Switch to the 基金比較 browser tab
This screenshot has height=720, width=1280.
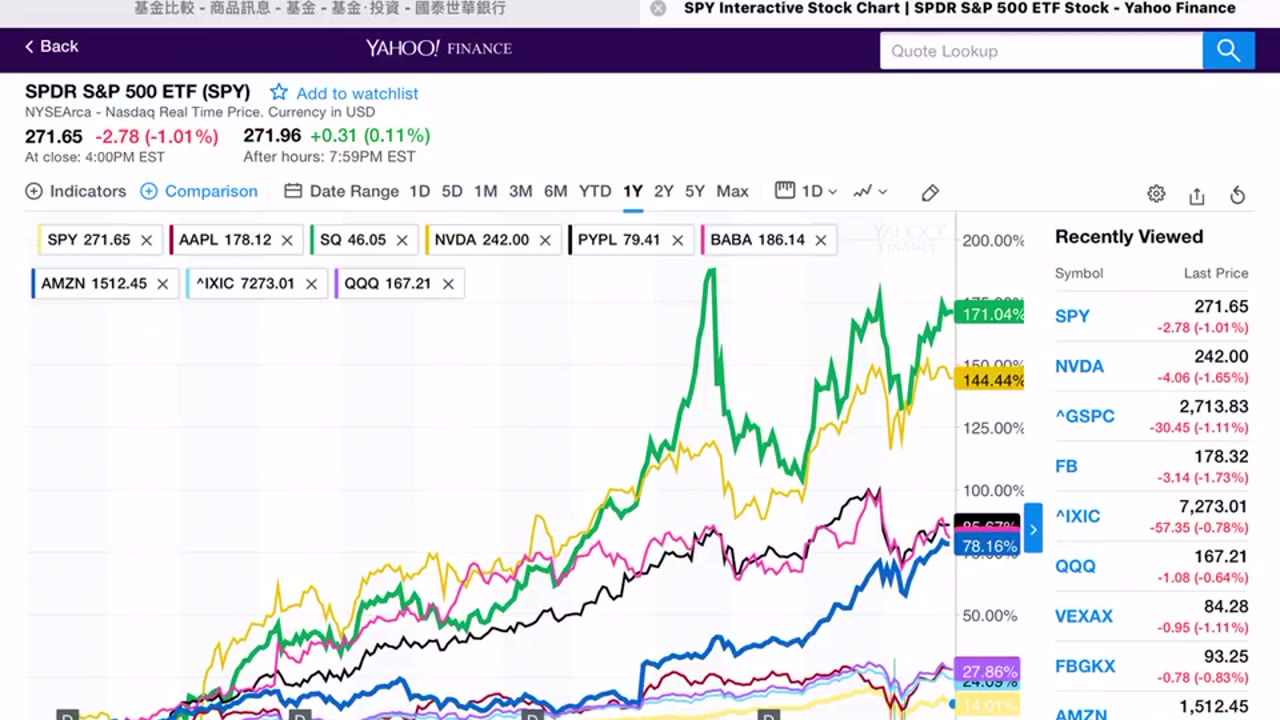coord(320,9)
